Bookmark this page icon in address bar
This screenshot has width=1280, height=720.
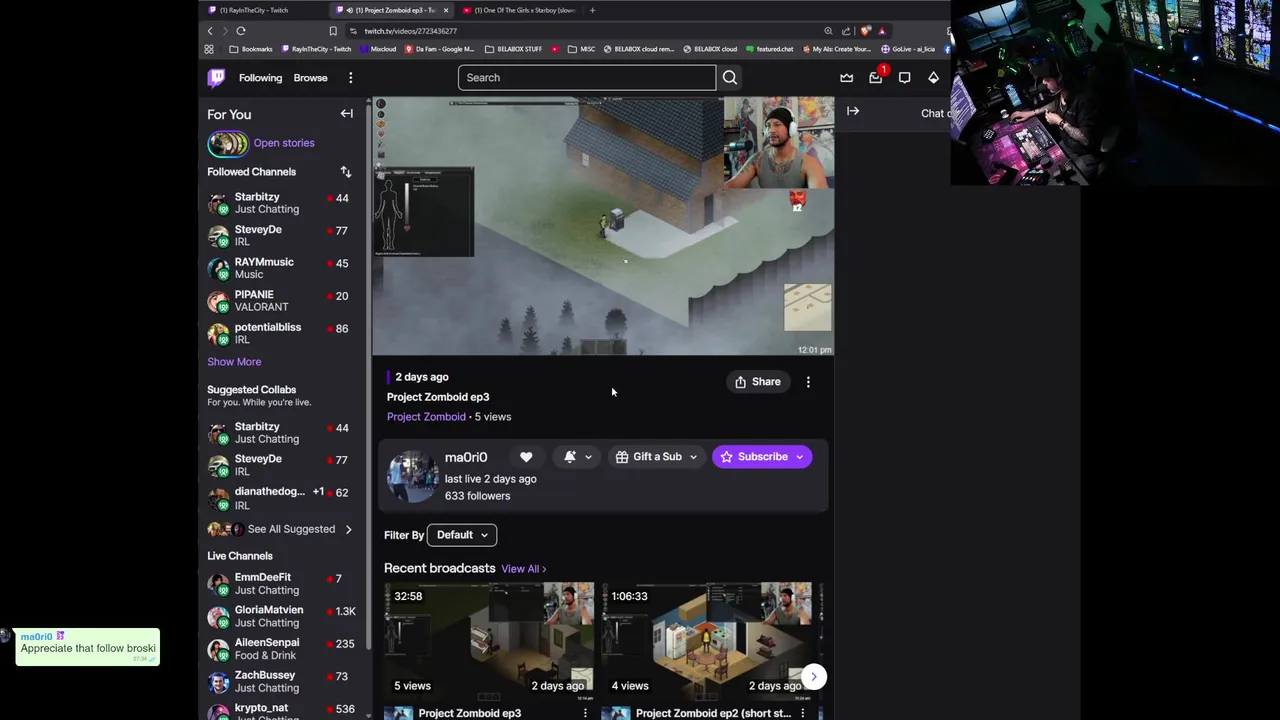pos(333,31)
